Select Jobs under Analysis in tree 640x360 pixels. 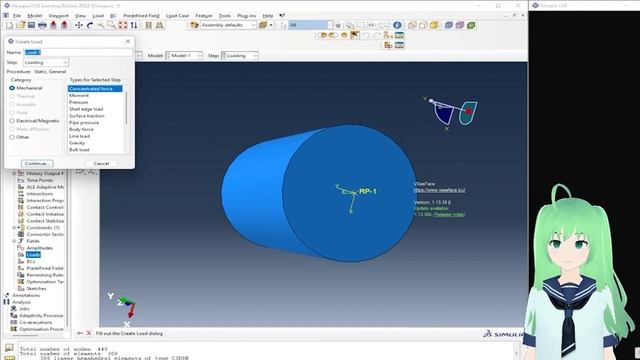24,309
